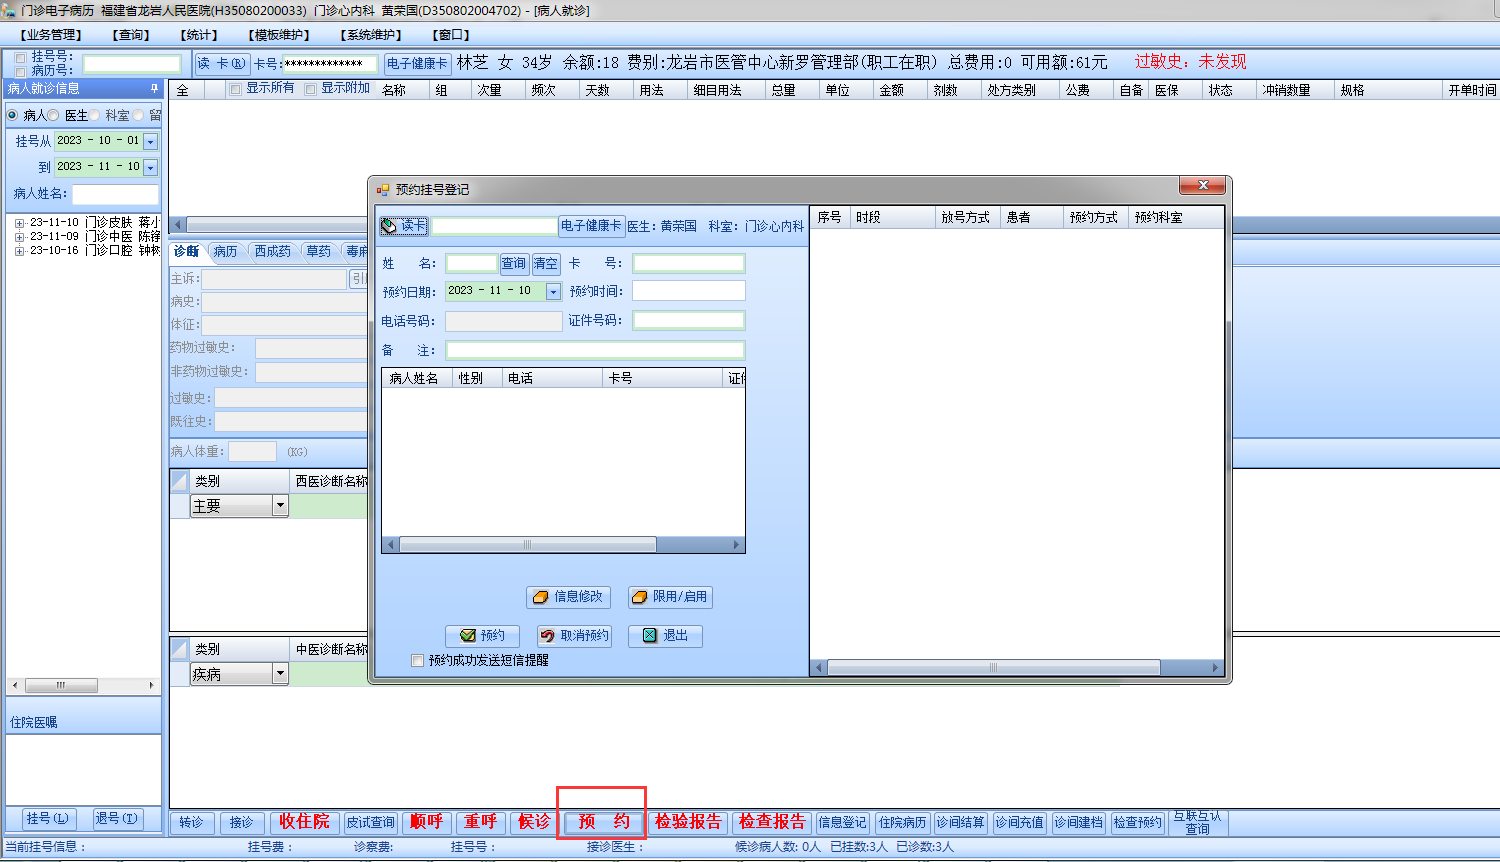Enable the 显示所有 checkbox
The width and height of the screenshot is (1500, 862).
click(235, 89)
